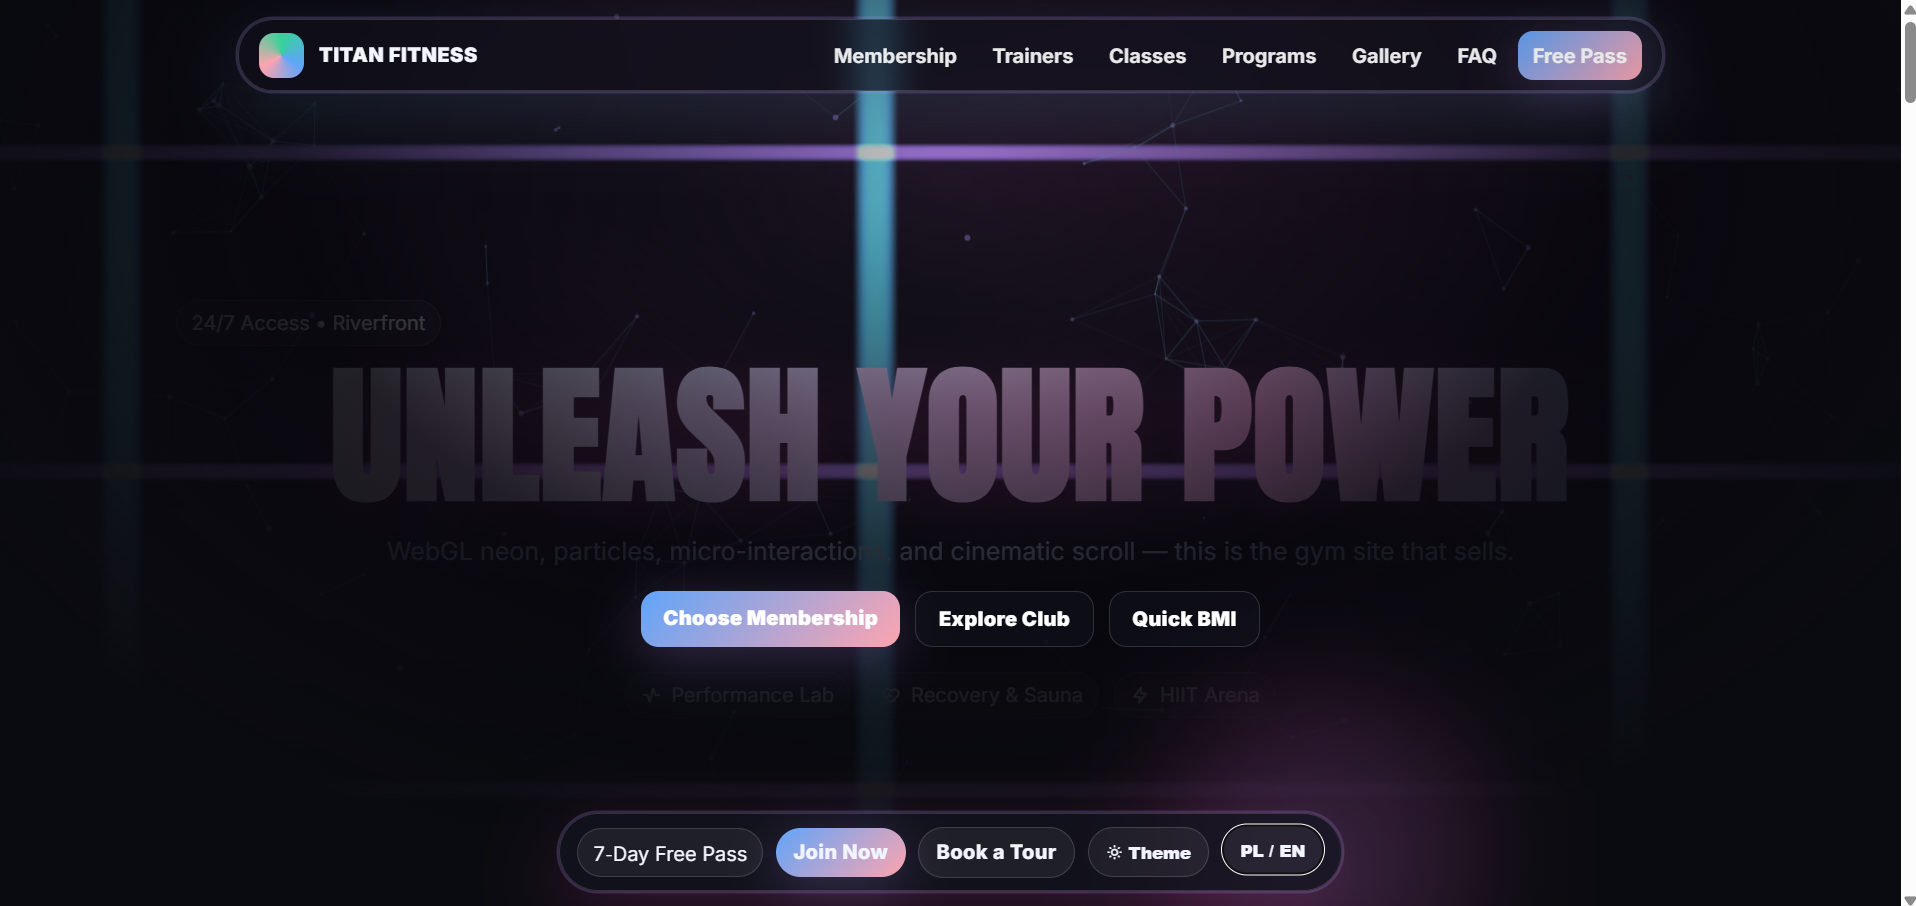Click the scrollbar up arrow

pyautogui.click(x=1909, y=8)
